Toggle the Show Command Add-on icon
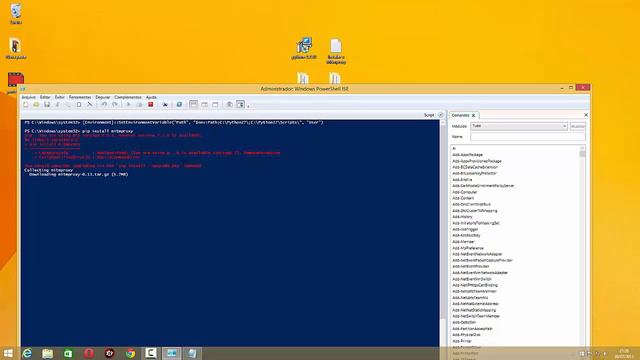The height and width of the screenshot is (360, 640). tap(240, 105)
